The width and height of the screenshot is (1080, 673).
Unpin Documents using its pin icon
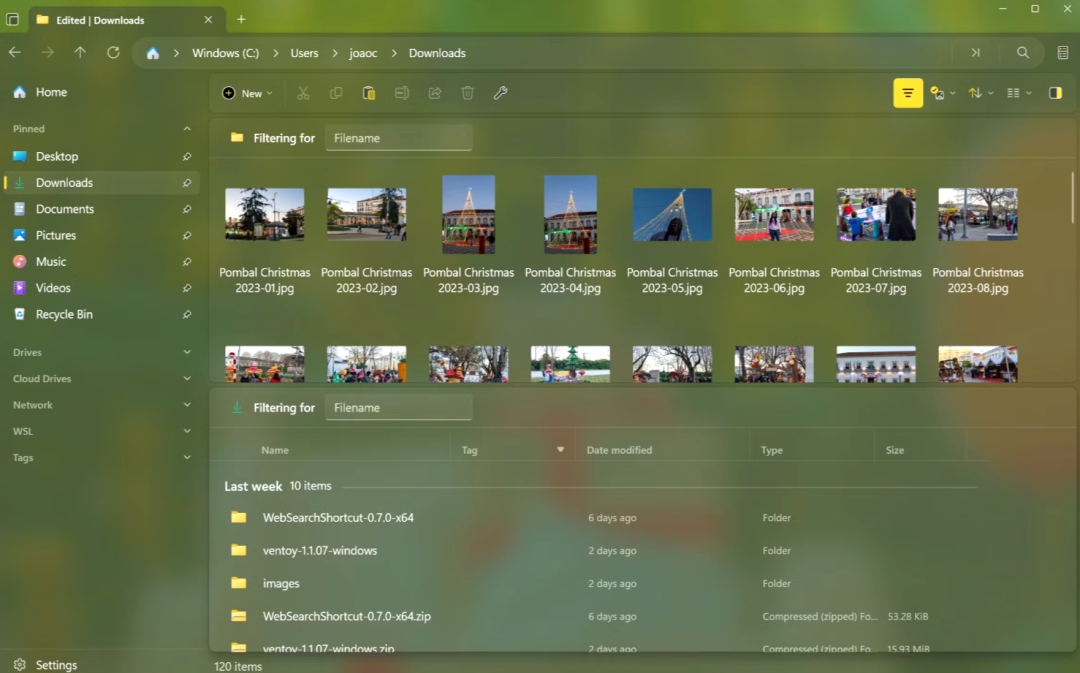click(x=187, y=209)
